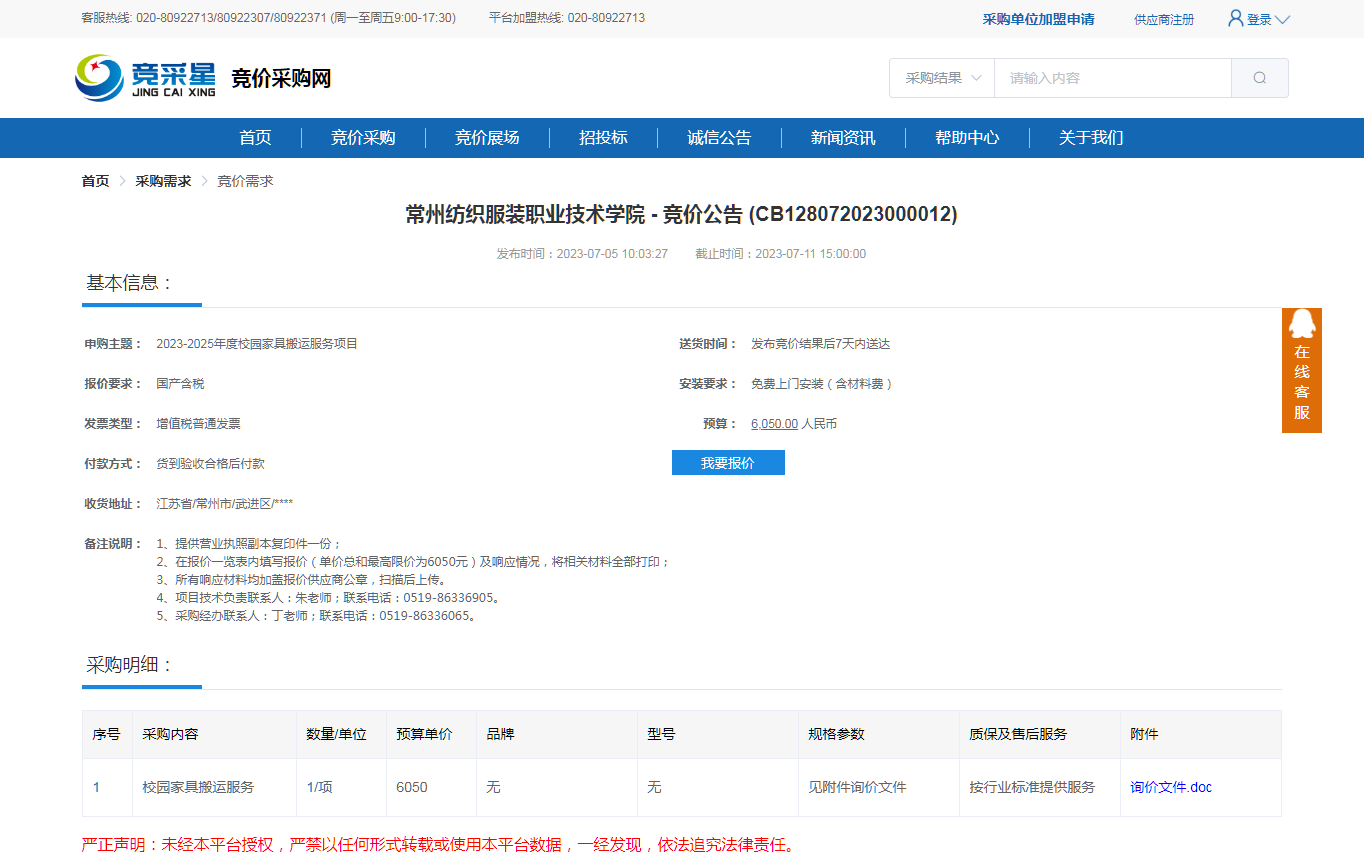Click the search magnifier icon button
This screenshot has height=857, width=1364.
pos(1259,78)
